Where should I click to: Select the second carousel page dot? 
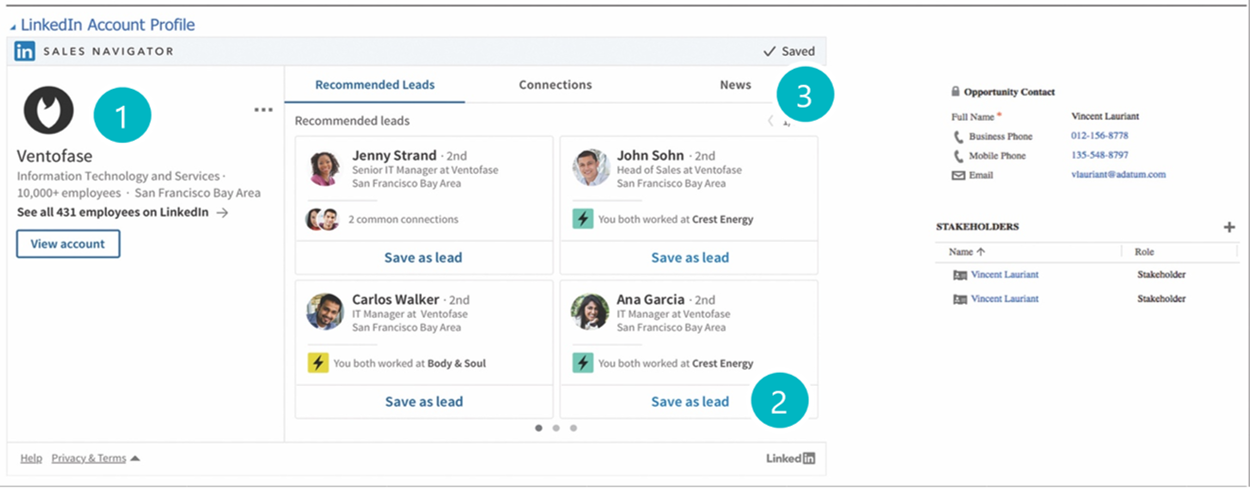(556, 428)
